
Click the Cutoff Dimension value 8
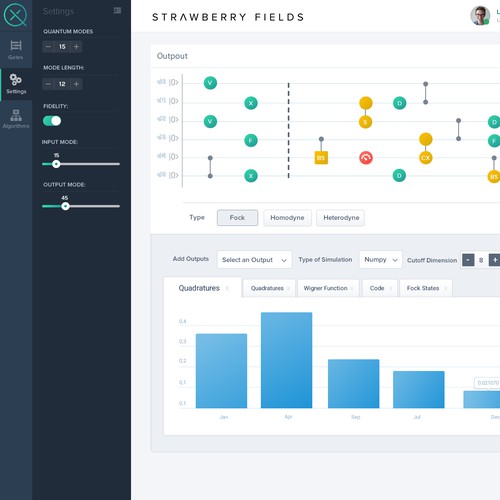481,260
